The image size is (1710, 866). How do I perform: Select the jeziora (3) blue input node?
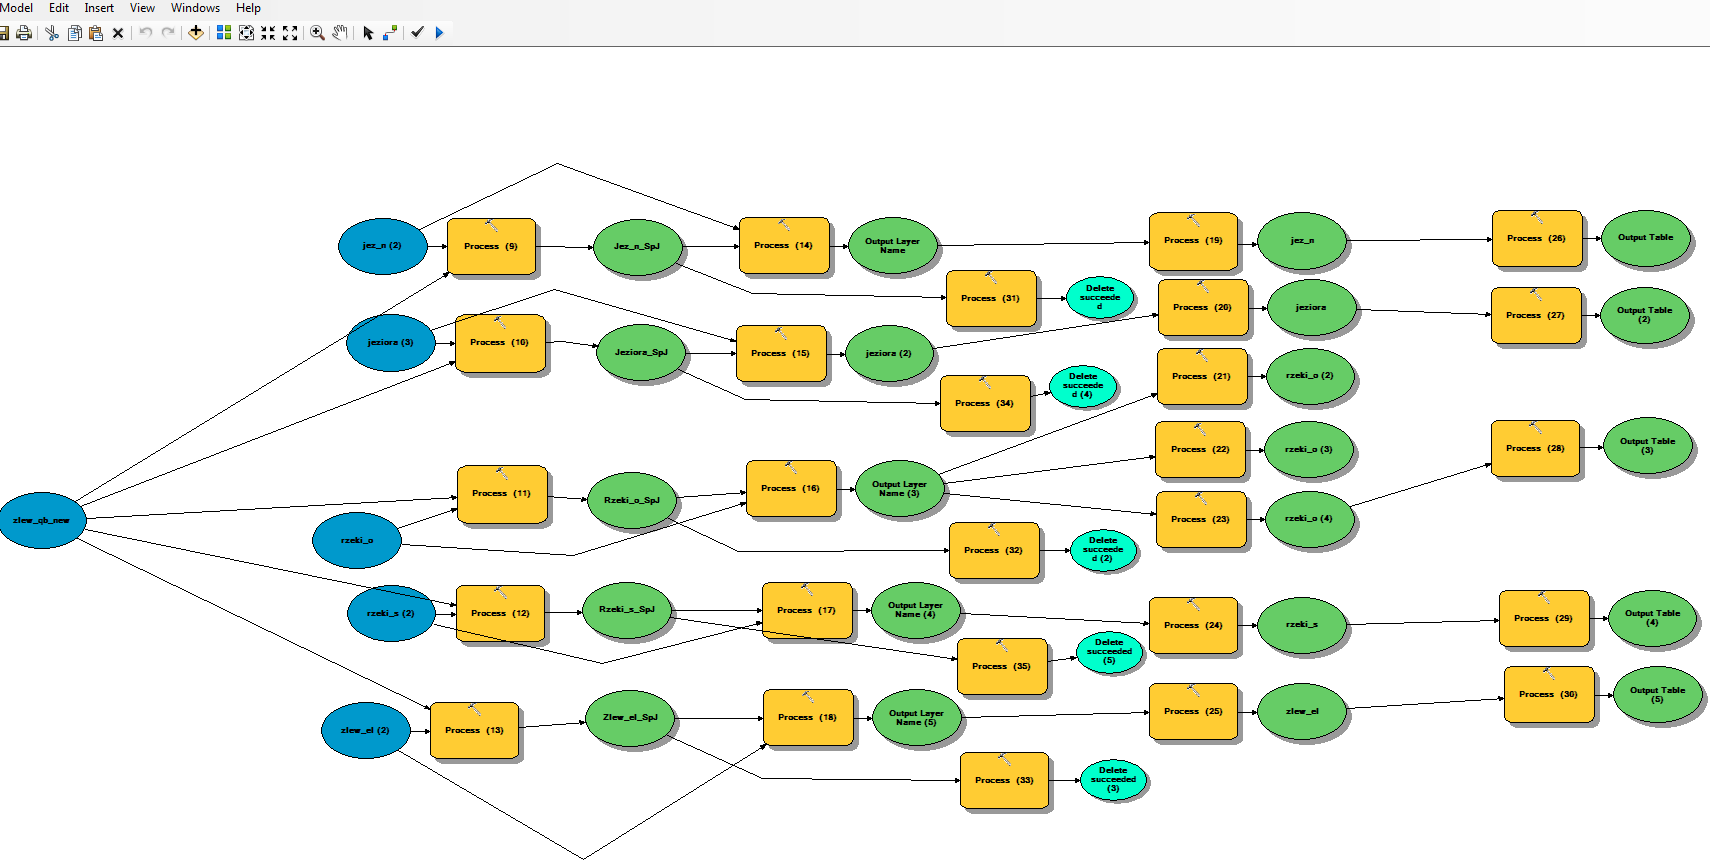pos(390,342)
